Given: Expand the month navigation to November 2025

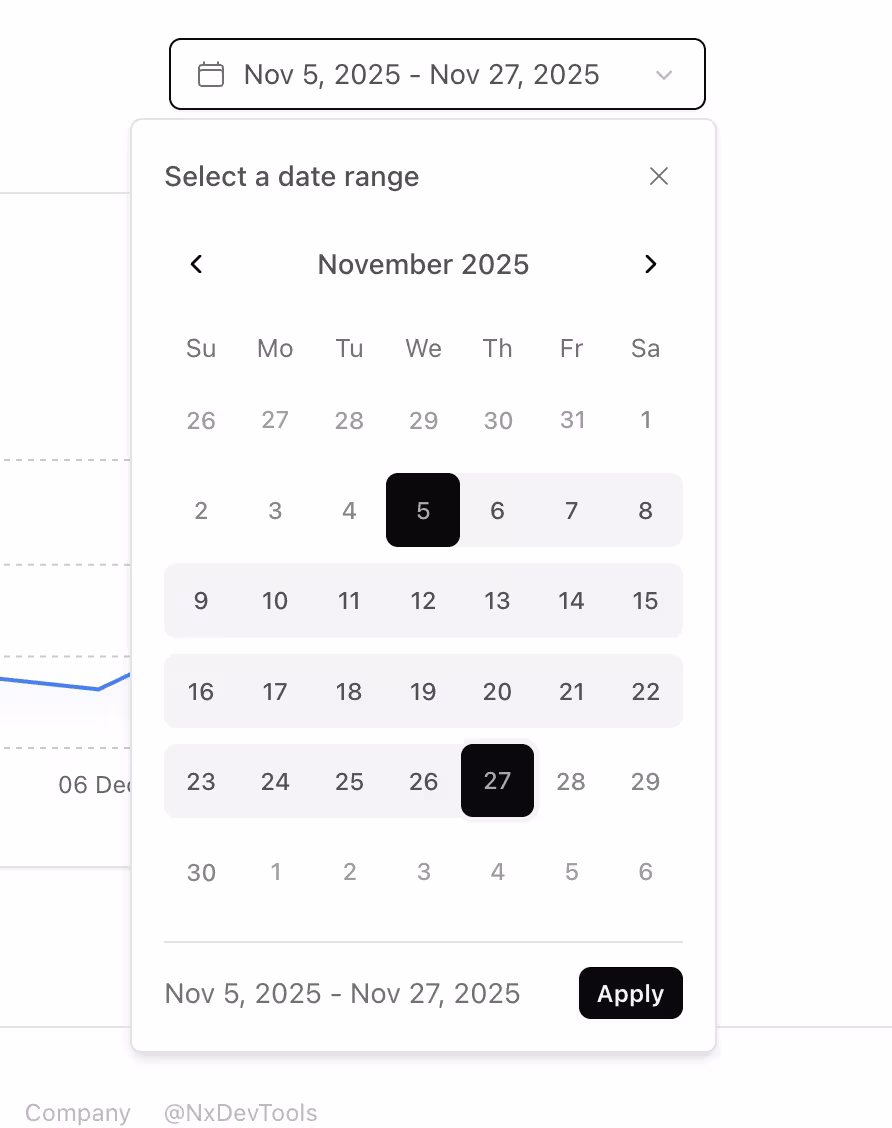Looking at the screenshot, I should click(423, 264).
